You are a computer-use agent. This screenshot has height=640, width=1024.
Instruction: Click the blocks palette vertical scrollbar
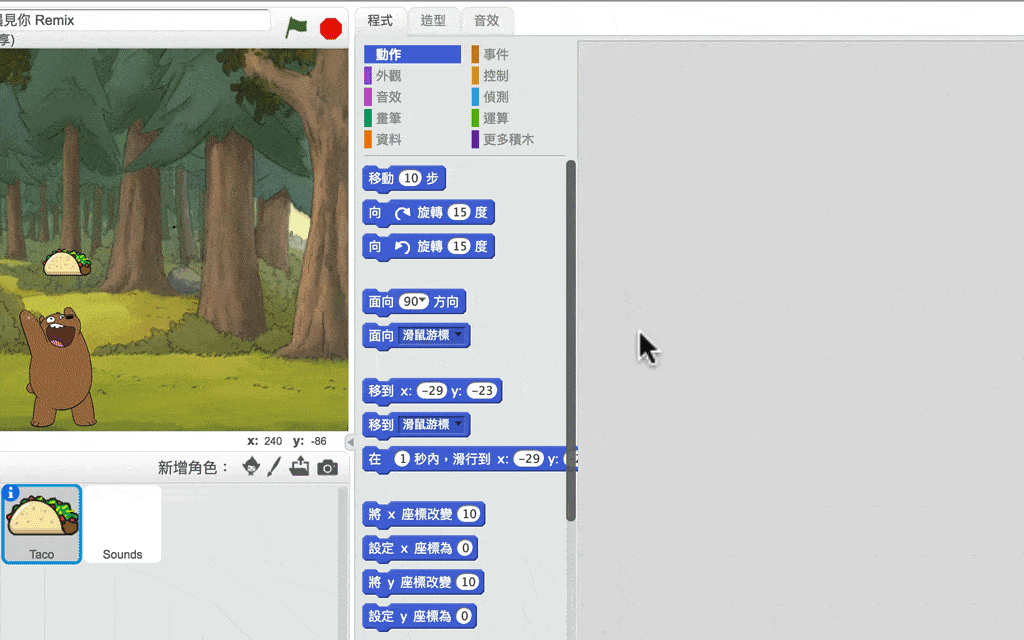pos(571,340)
